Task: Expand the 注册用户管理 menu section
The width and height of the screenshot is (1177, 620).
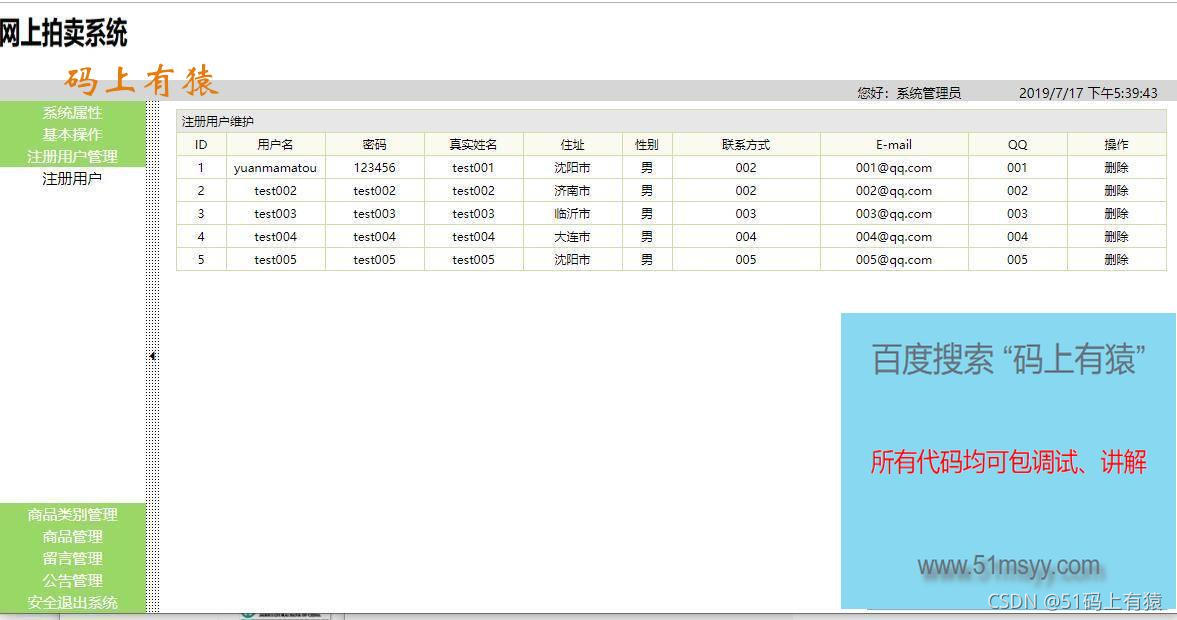Action: tap(72, 156)
